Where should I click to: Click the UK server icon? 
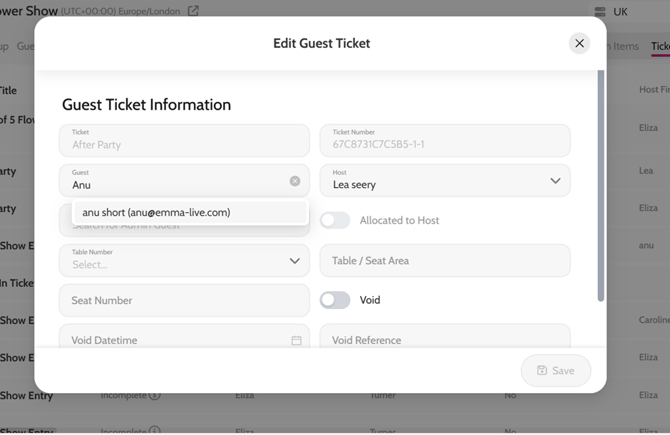click(600, 12)
